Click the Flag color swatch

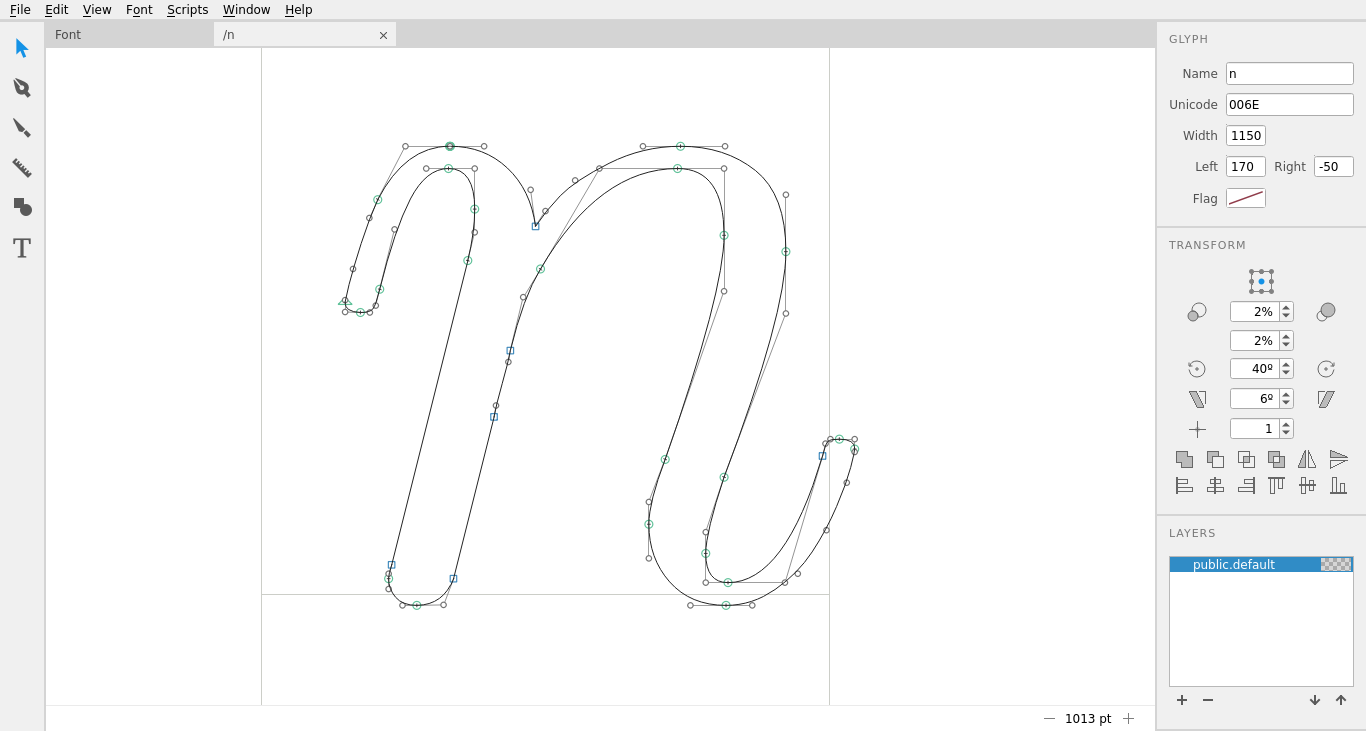[x=1245, y=198]
